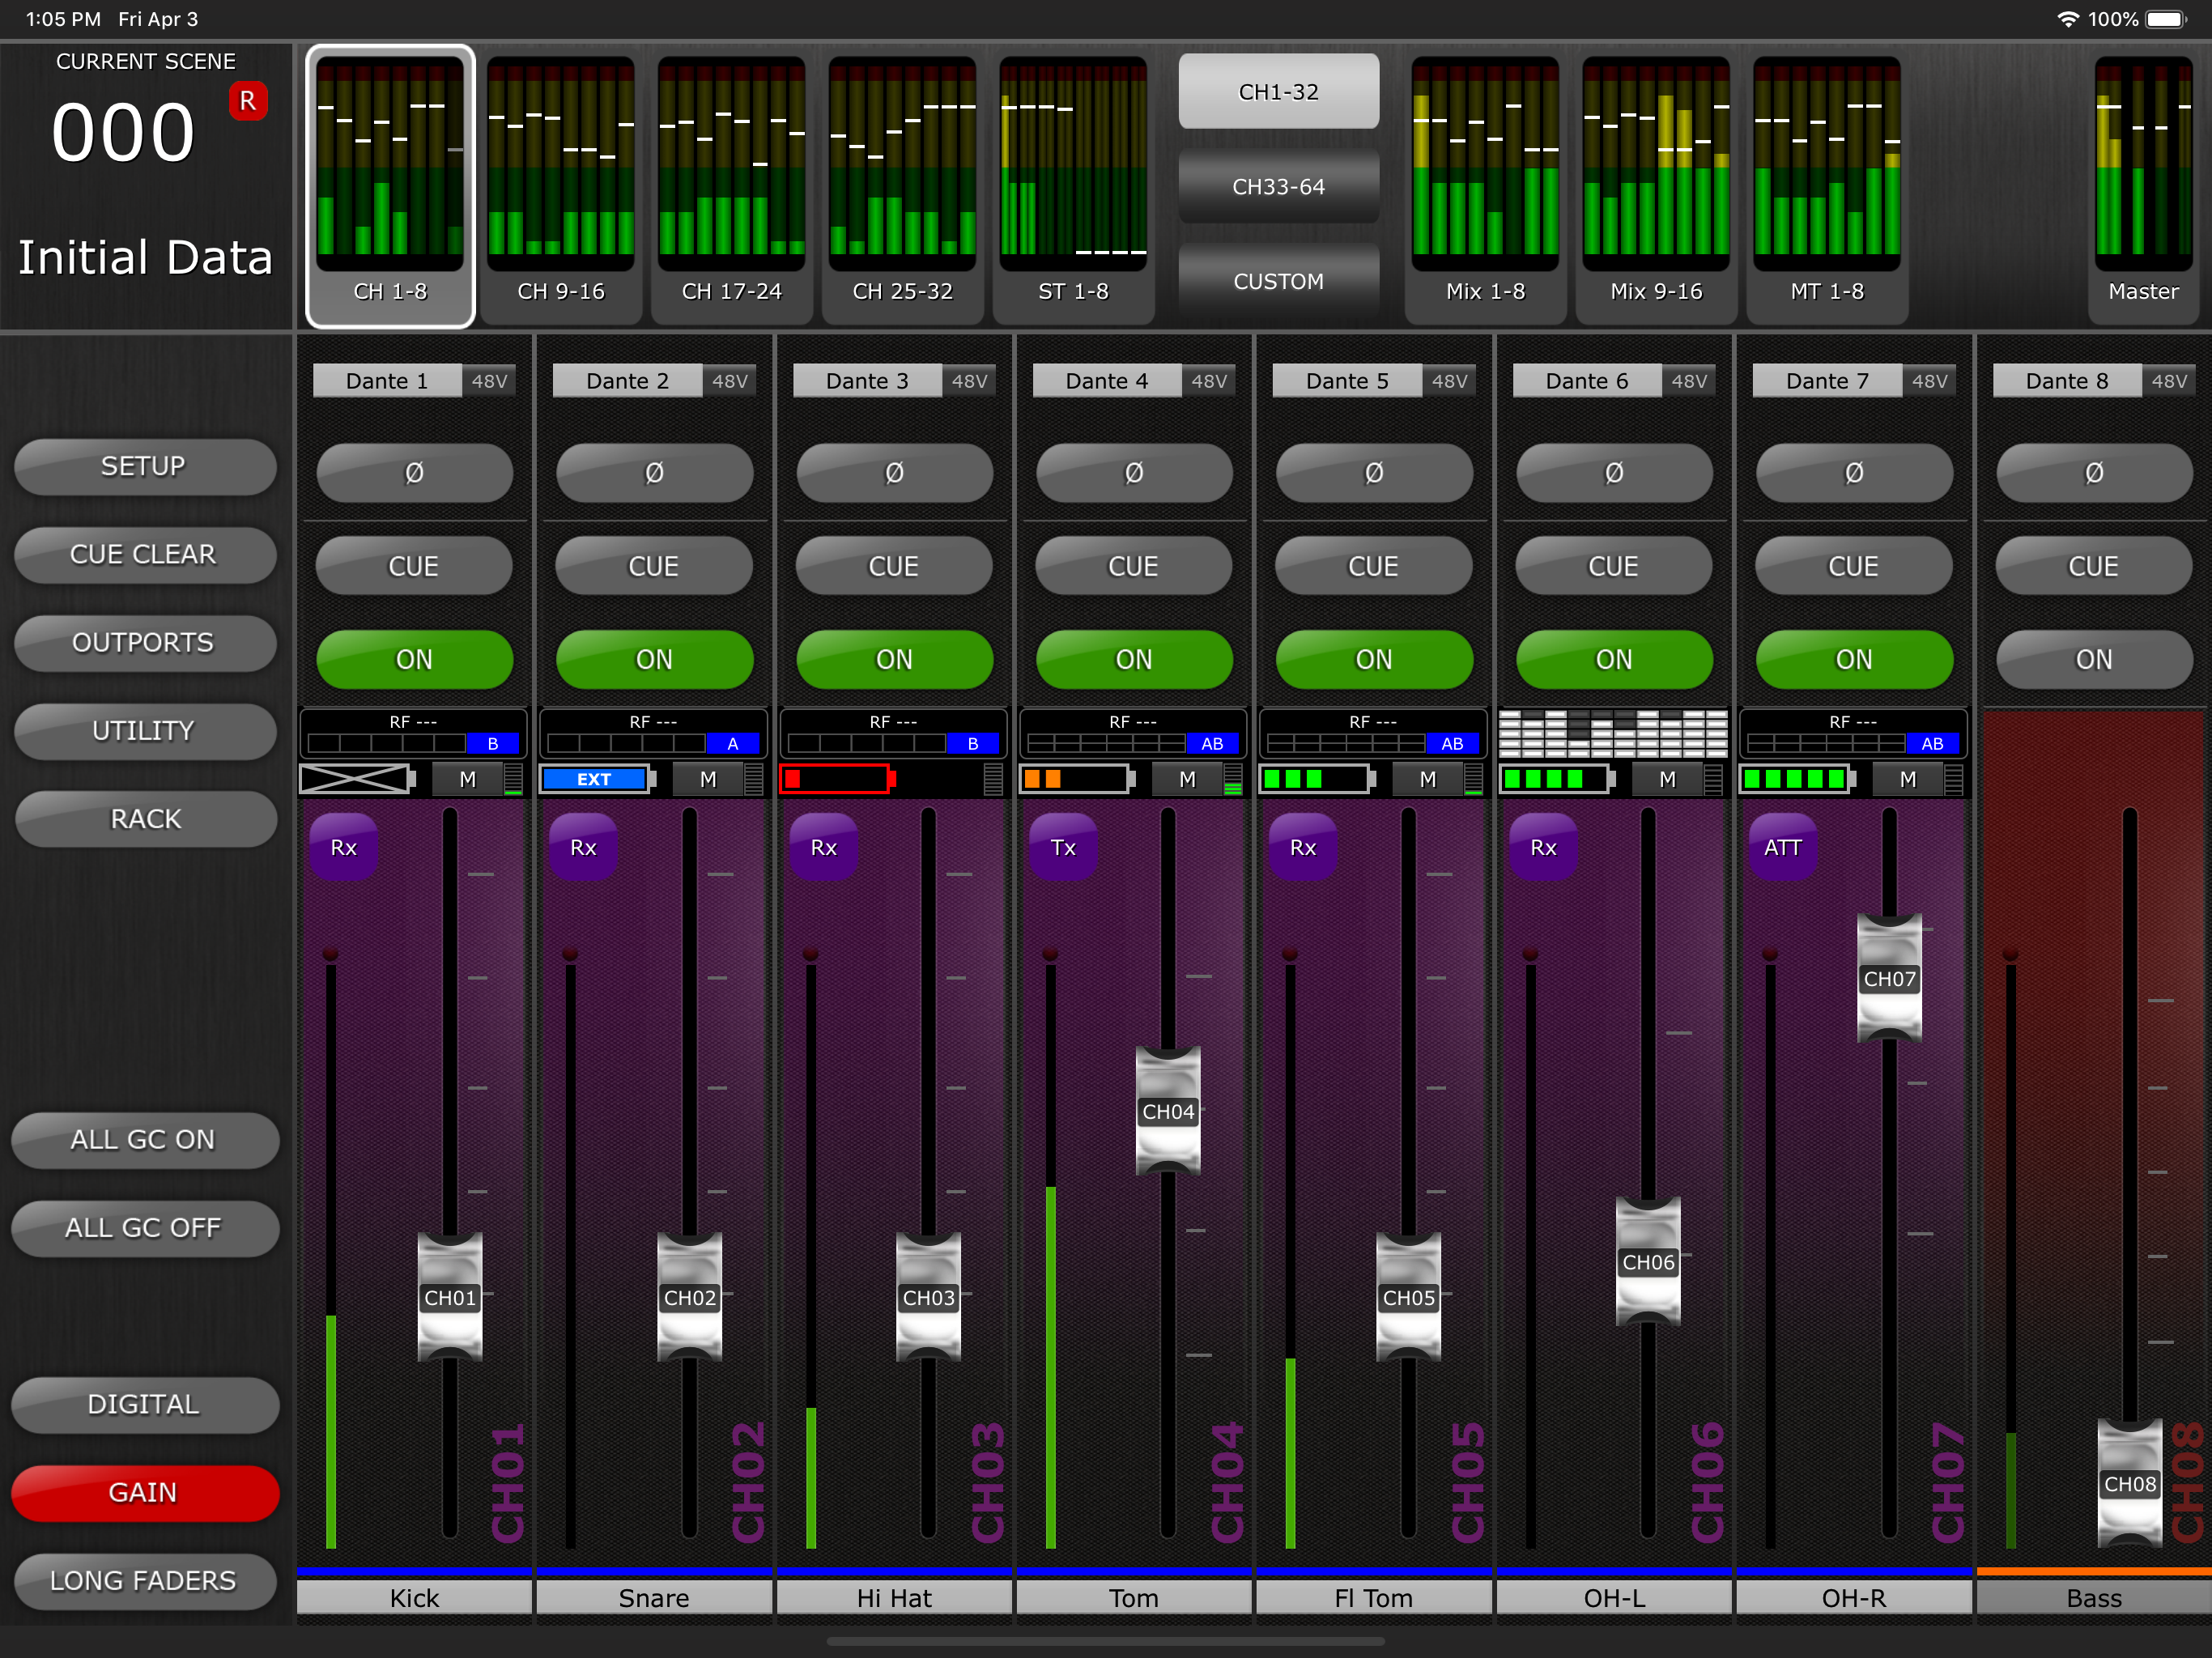Click the orange battery icon on Tom channel
The height and width of the screenshot is (1658, 2212).
point(1078,779)
